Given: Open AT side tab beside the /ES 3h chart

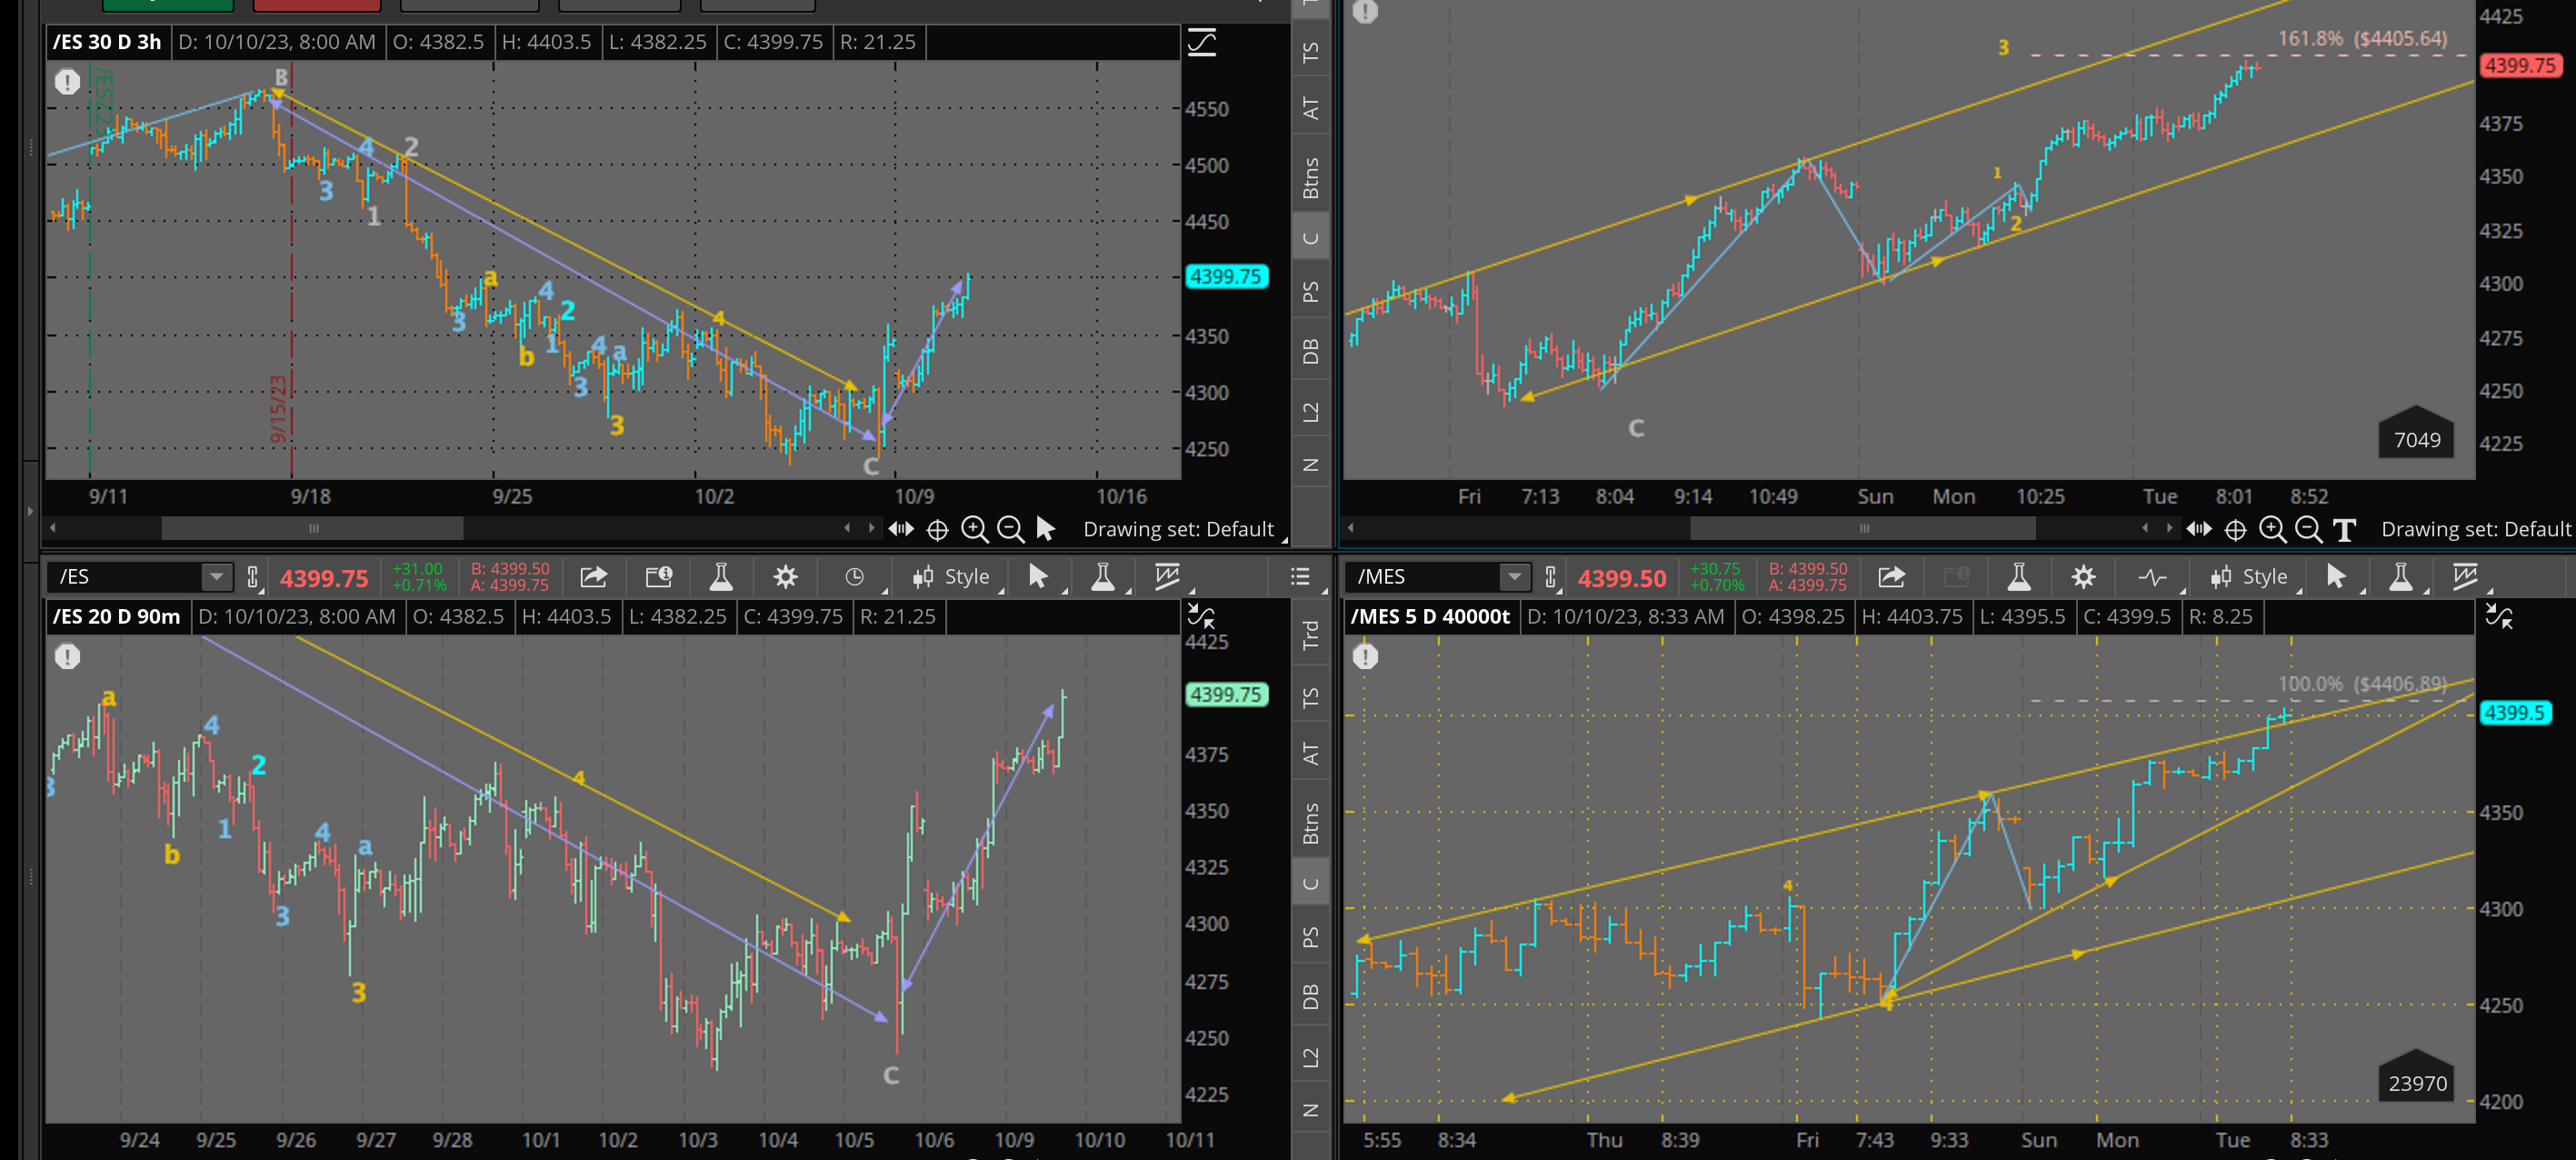Looking at the screenshot, I should coord(1311,108).
